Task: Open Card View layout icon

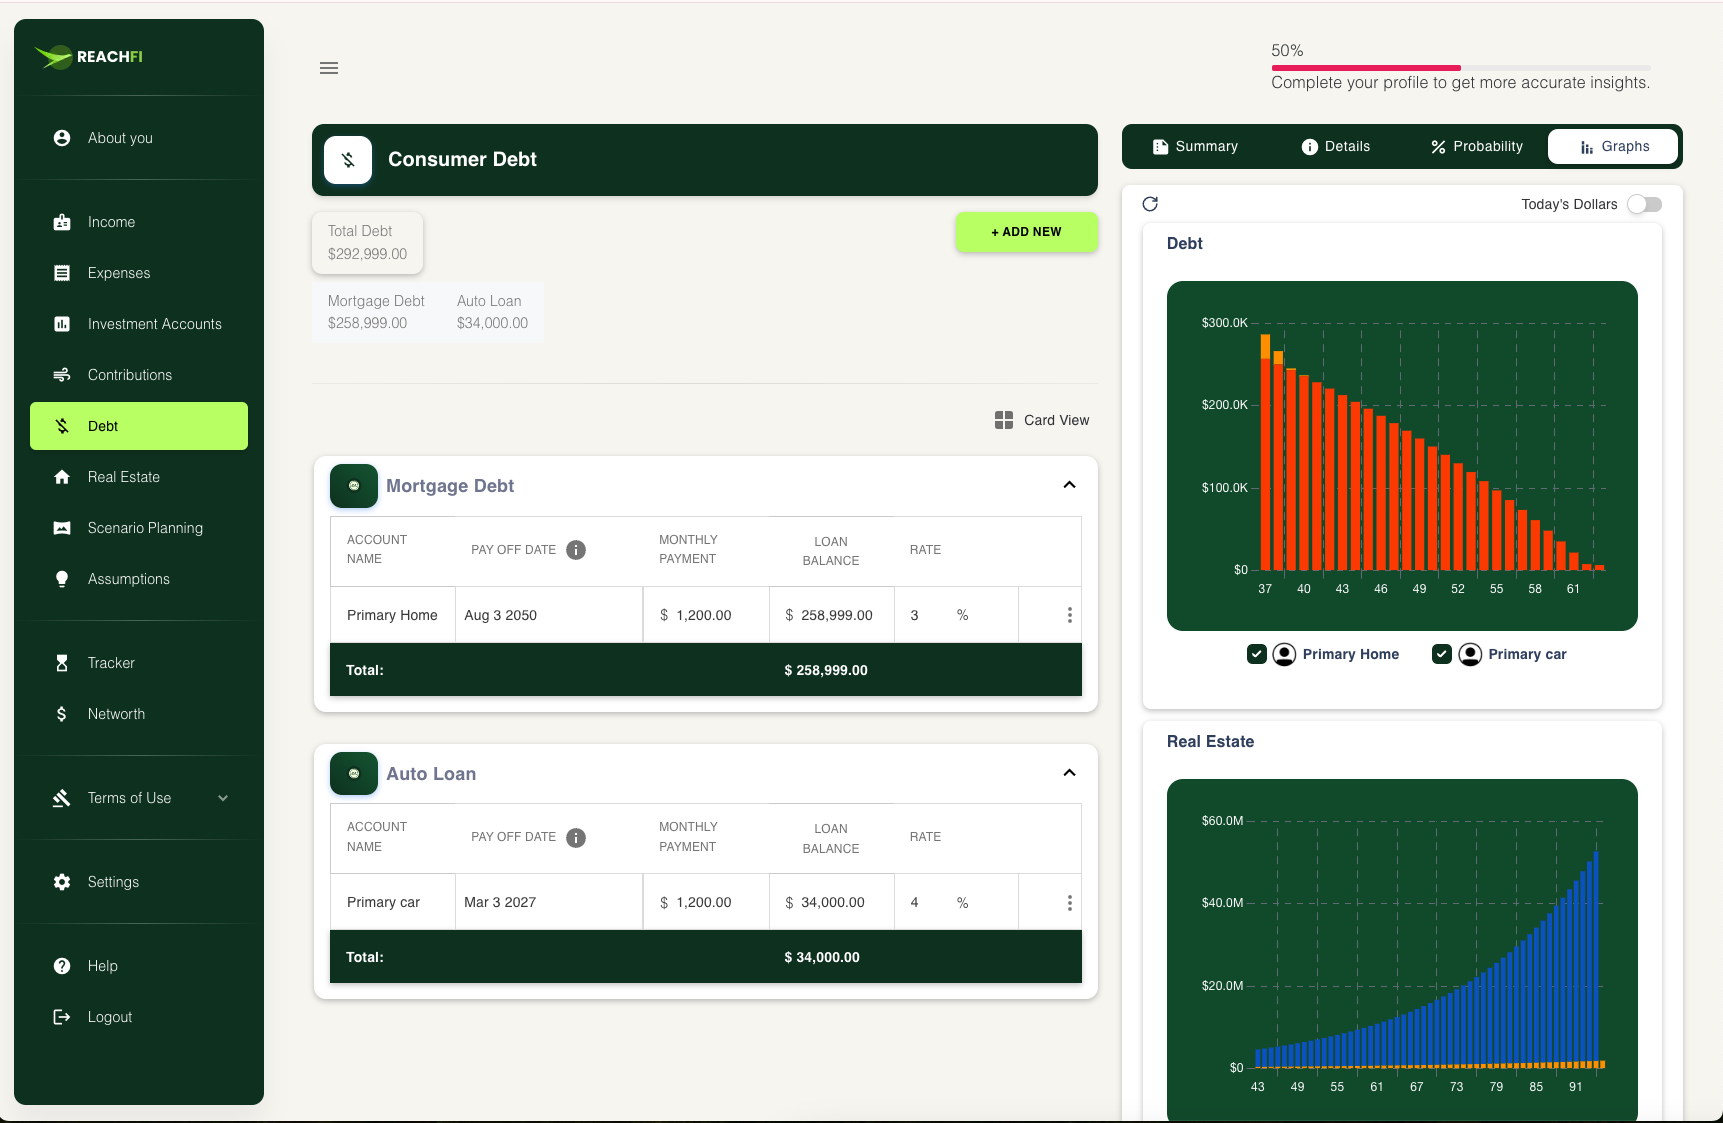Action: (x=1004, y=420)
